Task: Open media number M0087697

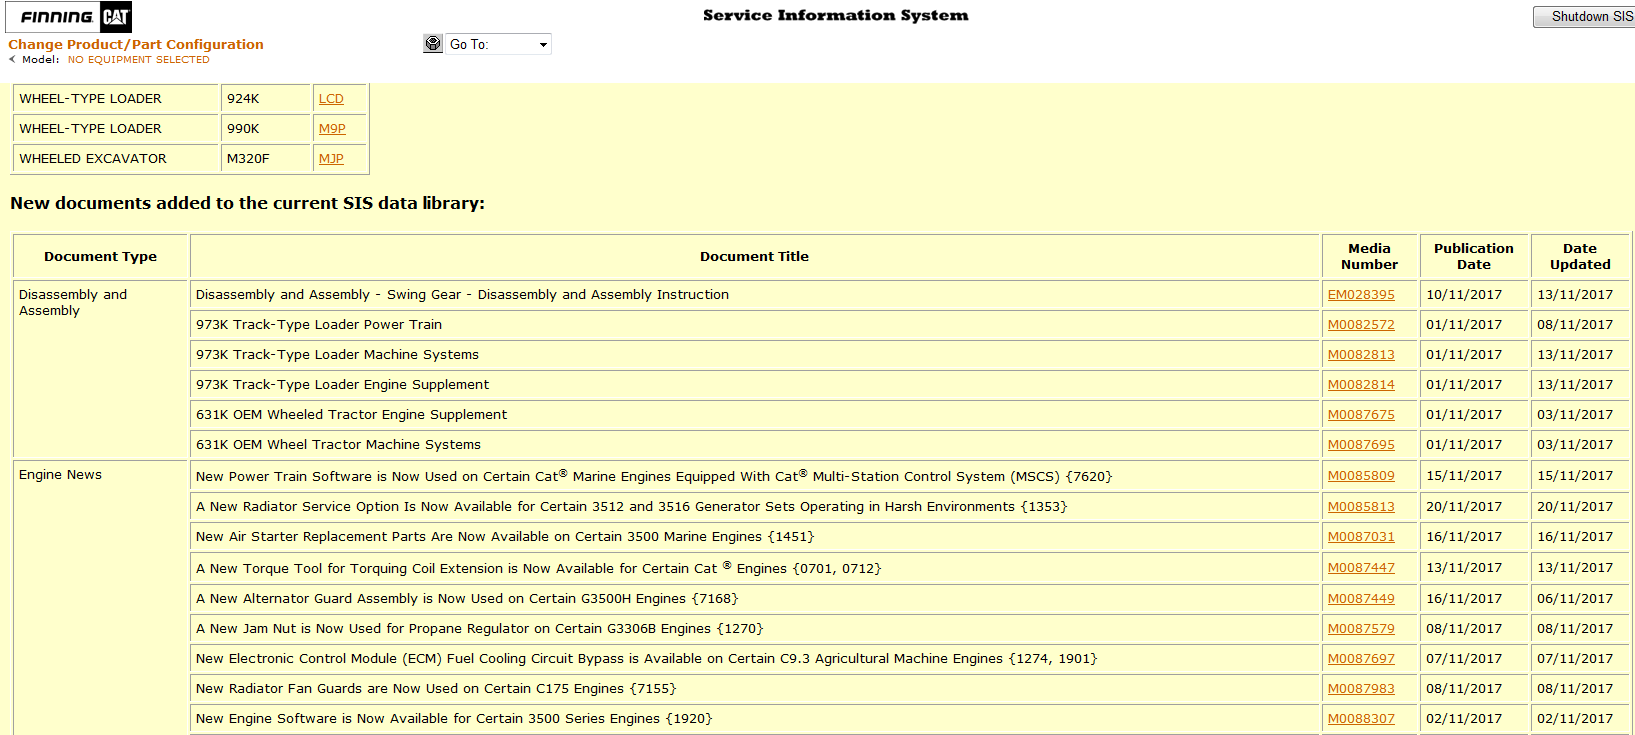Action: [x=1361, y=659]
